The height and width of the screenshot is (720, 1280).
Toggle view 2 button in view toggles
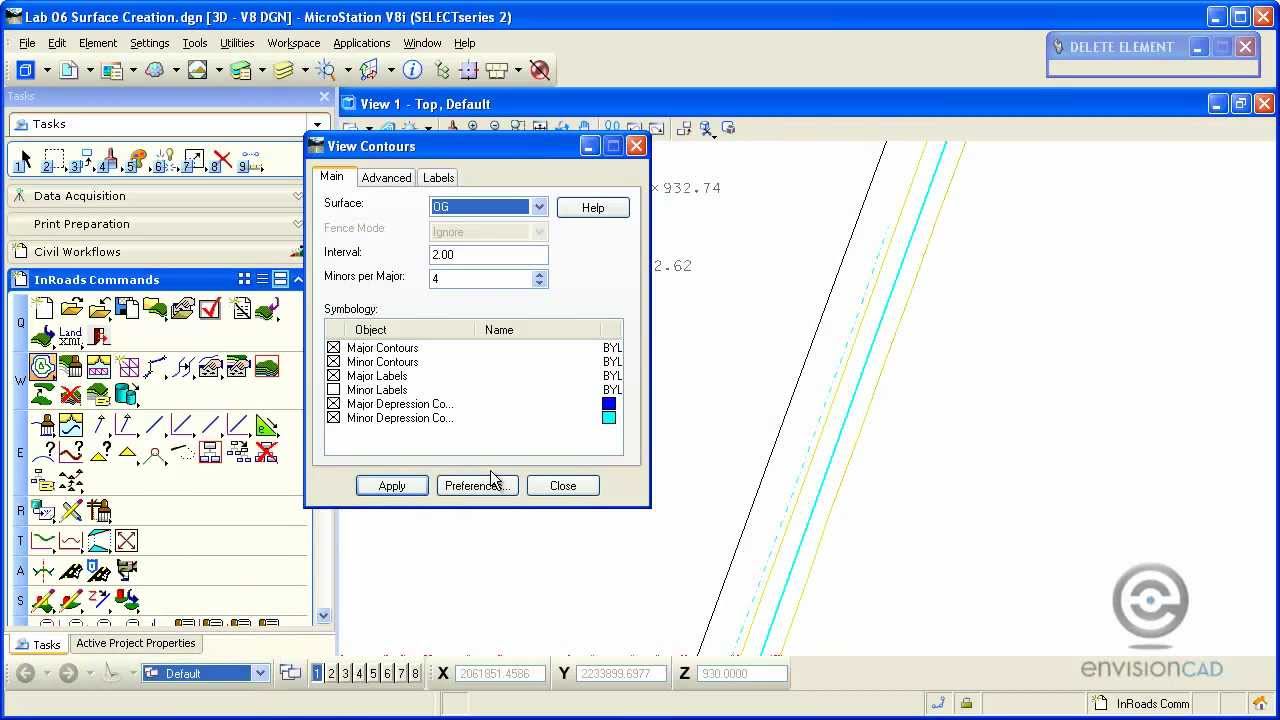331,673
